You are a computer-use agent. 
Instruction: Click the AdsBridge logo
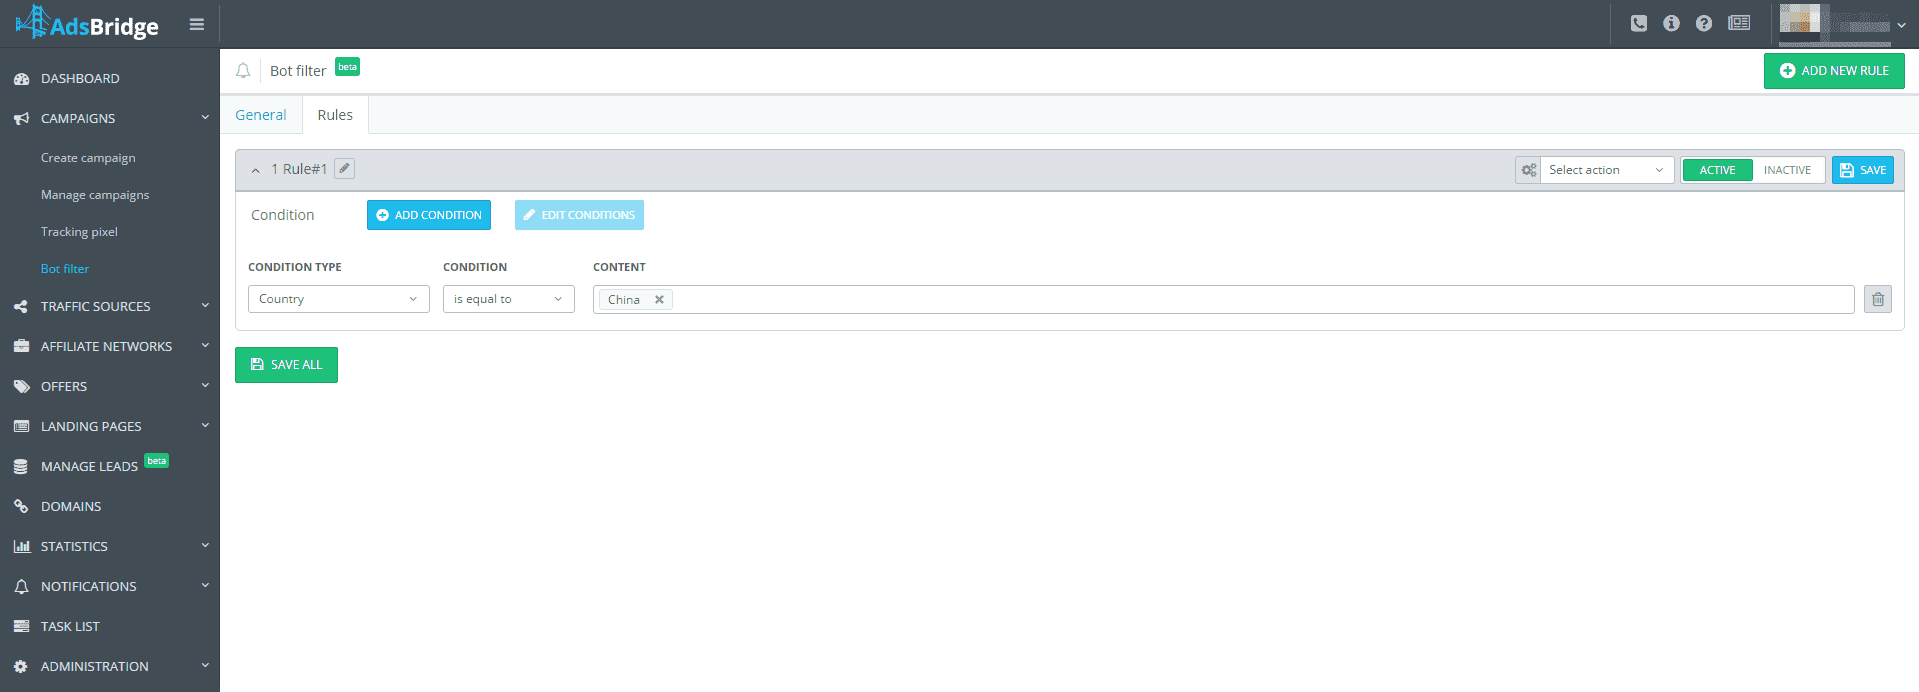[x=87, y=23]
